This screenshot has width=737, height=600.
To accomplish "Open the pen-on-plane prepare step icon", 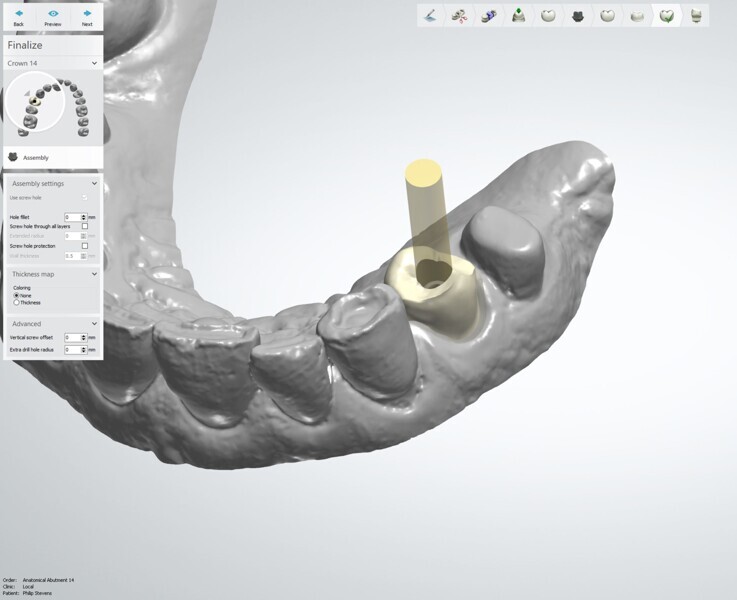I will [x=430, y=16].
